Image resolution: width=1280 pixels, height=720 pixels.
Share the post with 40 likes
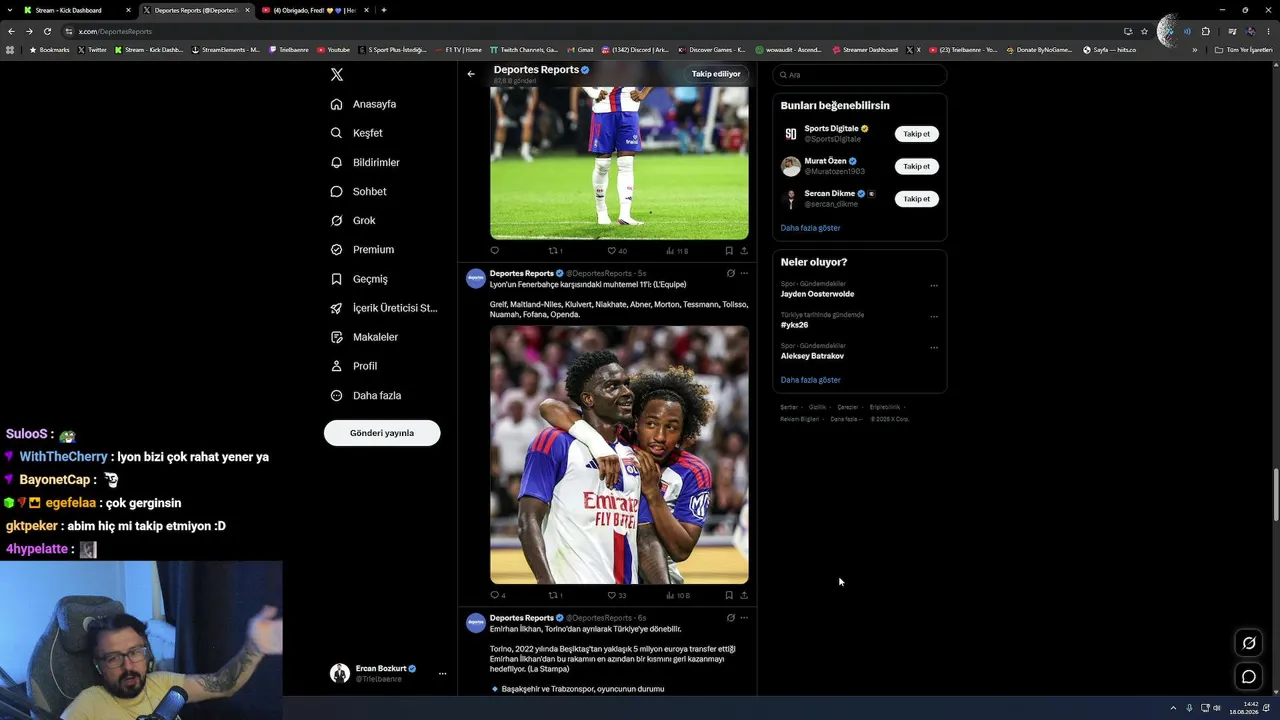[x=744, y=251]
